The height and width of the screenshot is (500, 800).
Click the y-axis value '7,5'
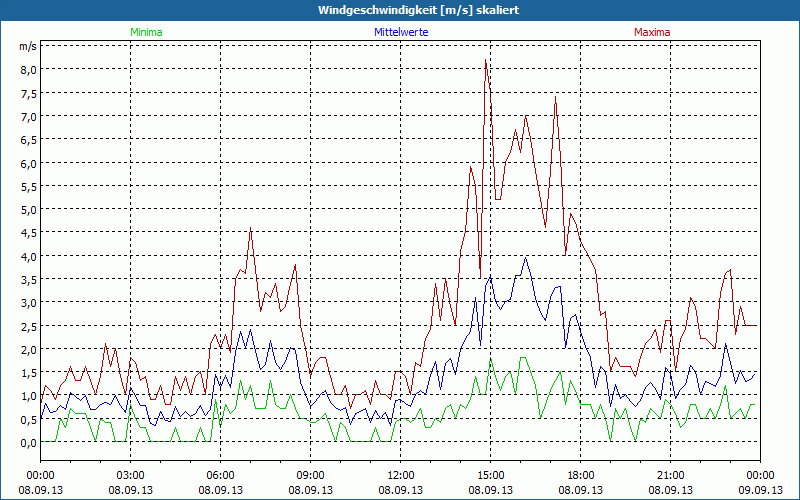[x=29, y=93]
